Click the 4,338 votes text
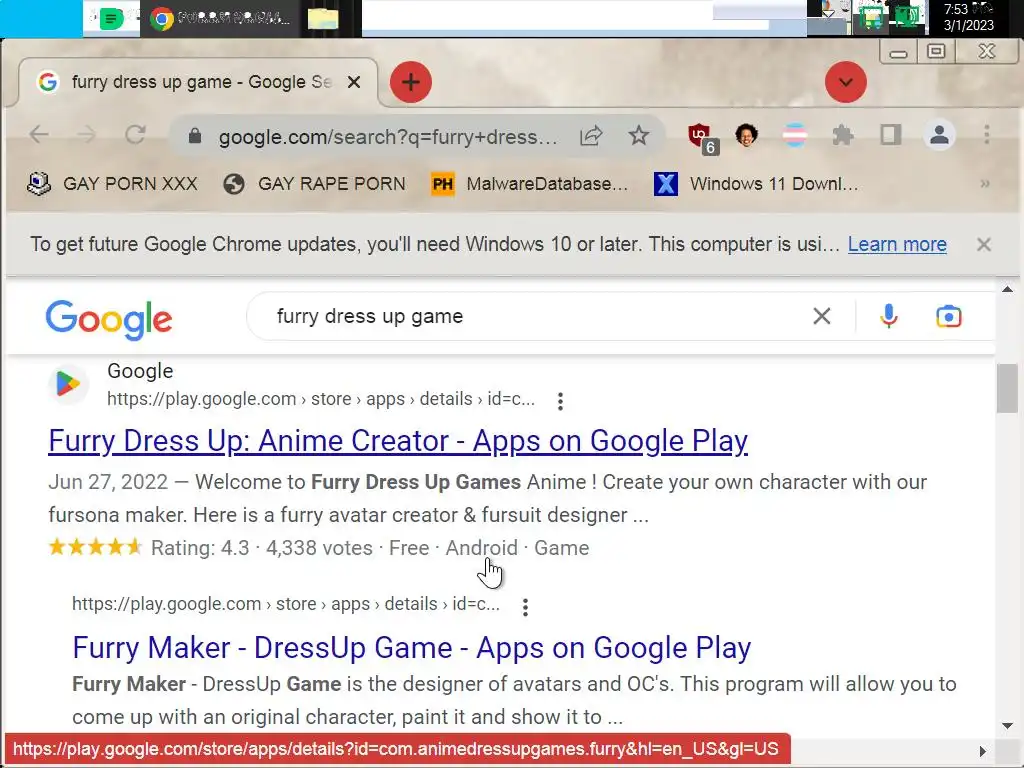 [x=319, y=548]
